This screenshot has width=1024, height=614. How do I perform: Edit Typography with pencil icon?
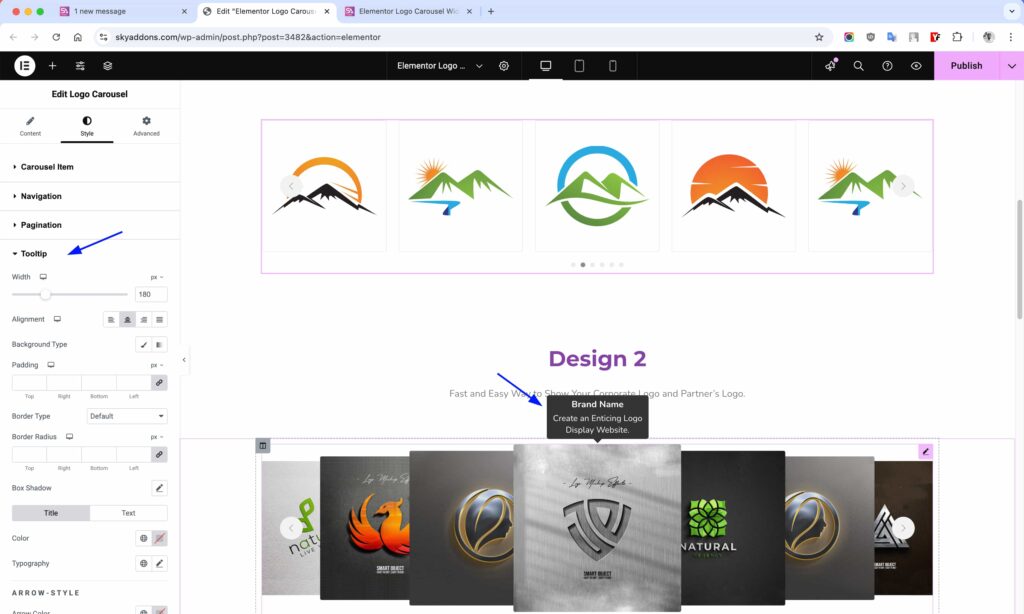[159, 563]
